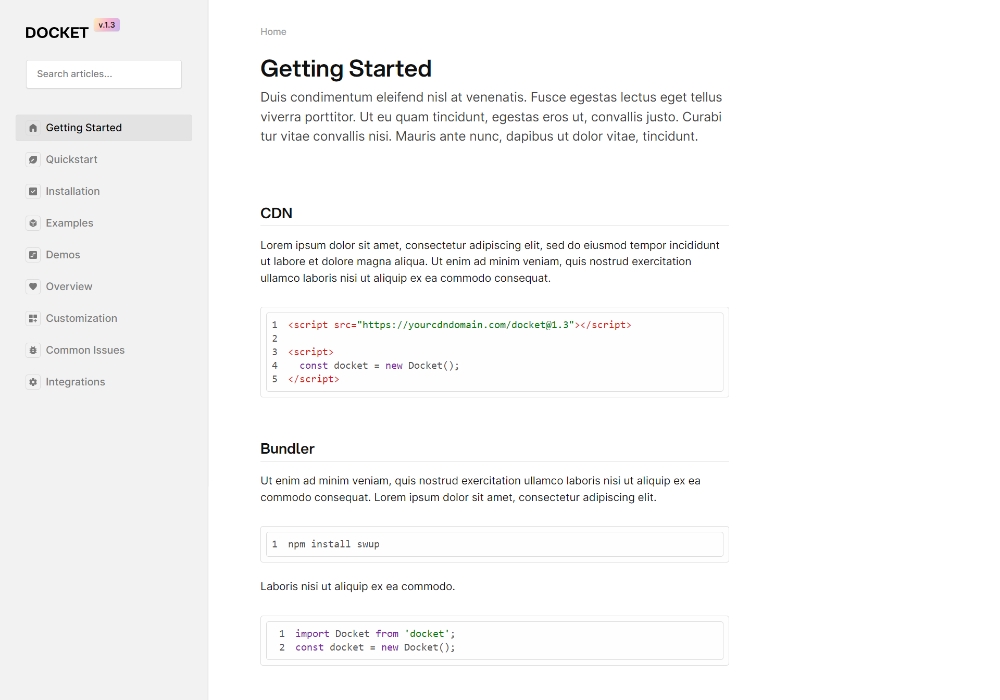Click the const docket line in CDN code block
This screenshot has height=700, width=1000.
(379, 365)
